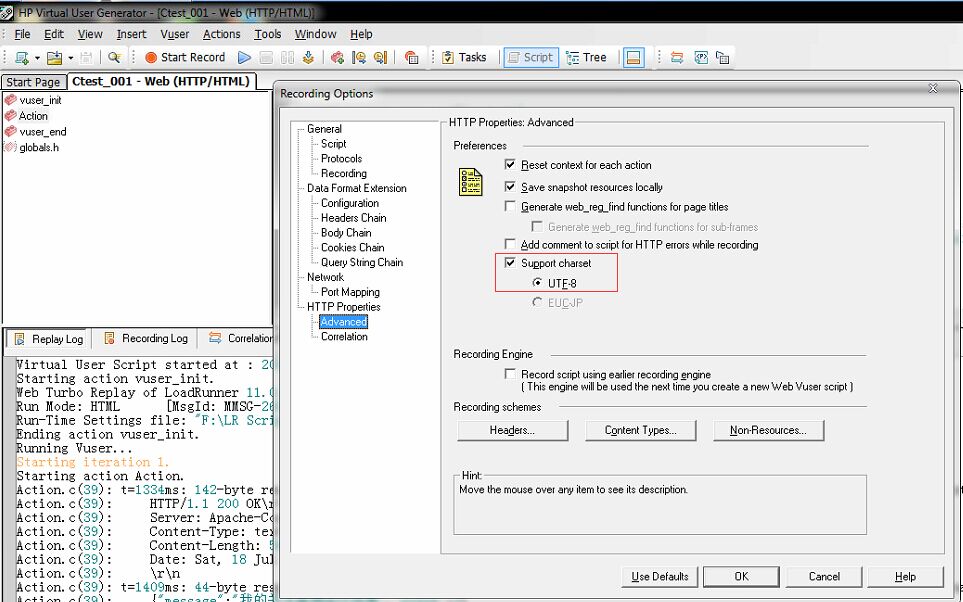
Task: Click the first yellow rendezvous icon
Action: point(359,58)
